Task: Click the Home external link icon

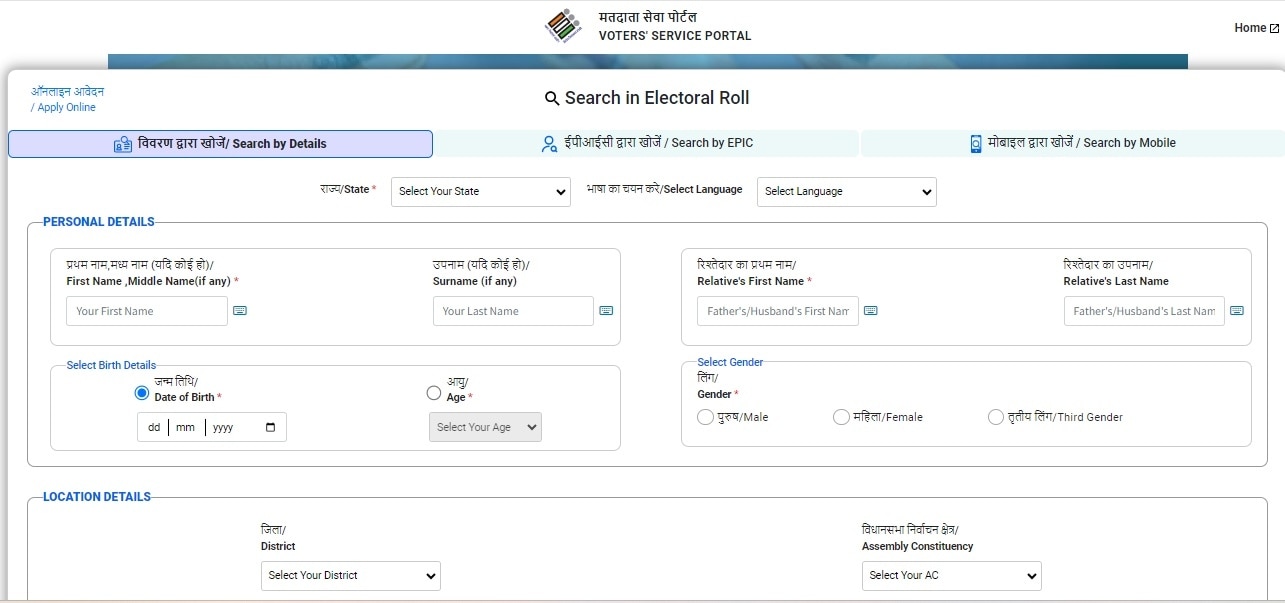Action: tap(1273, 28)
